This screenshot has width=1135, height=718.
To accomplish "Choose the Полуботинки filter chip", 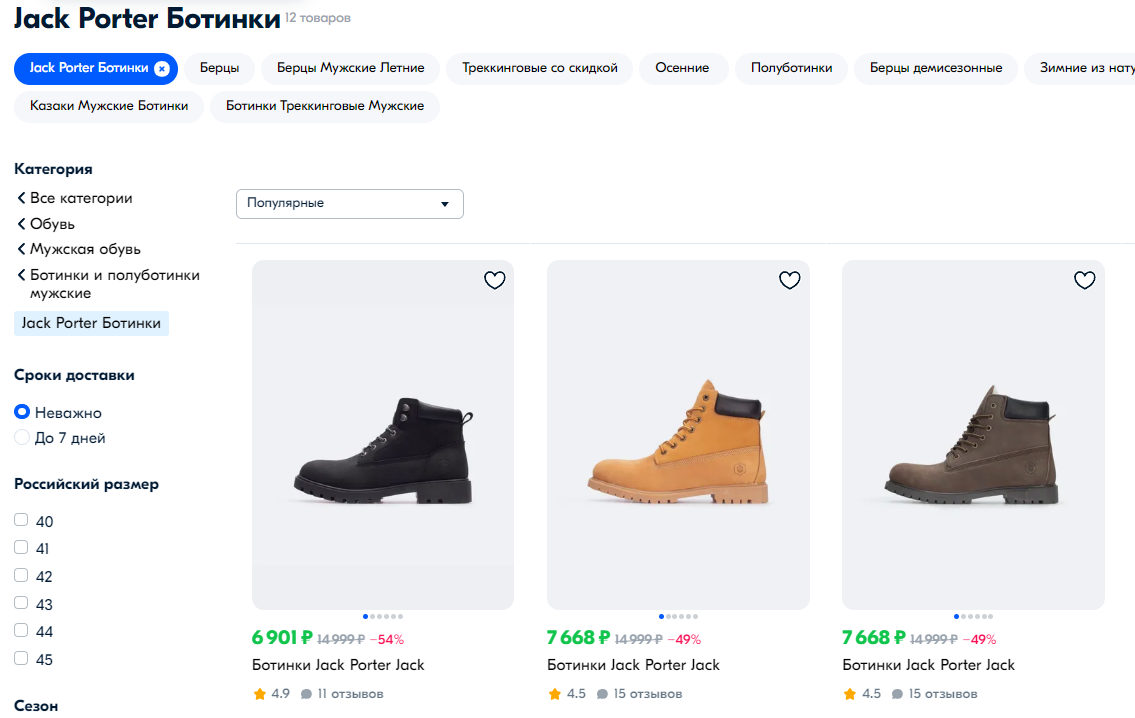I will 791,68.
